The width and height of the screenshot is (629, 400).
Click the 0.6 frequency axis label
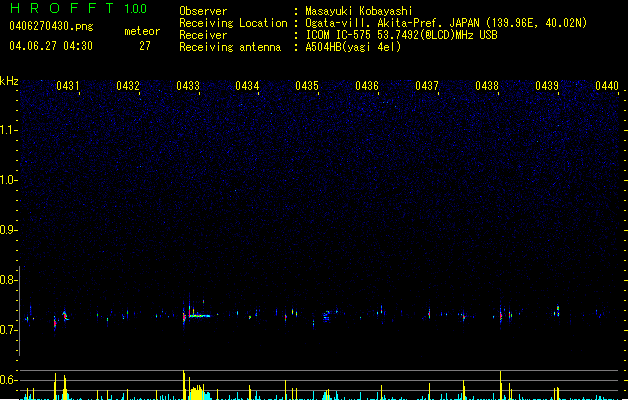[x=8, y=380]
